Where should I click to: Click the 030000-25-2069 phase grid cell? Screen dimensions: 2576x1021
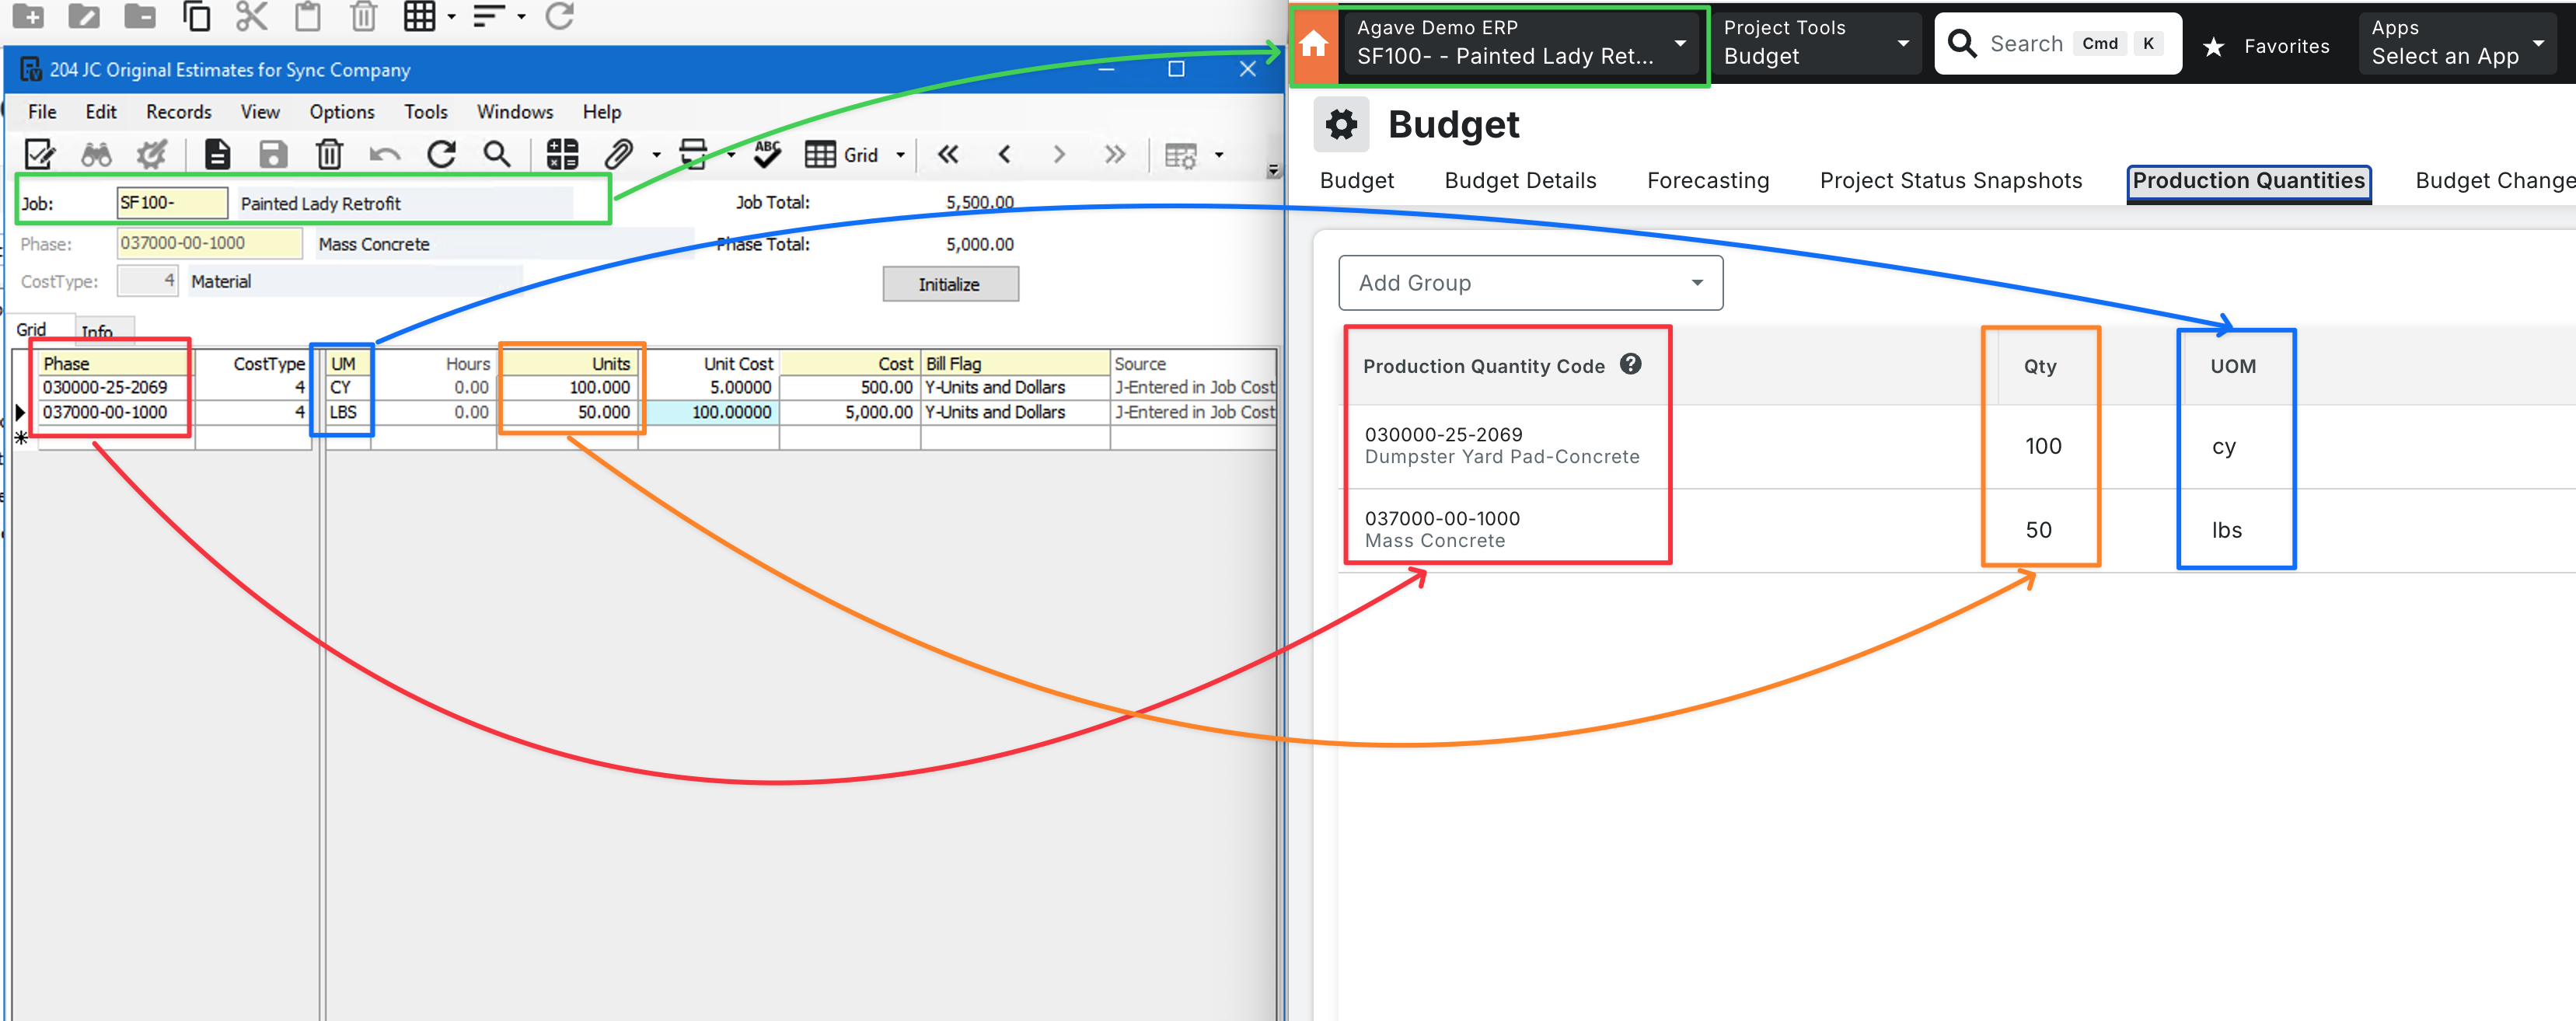click(x=115, y=387)
